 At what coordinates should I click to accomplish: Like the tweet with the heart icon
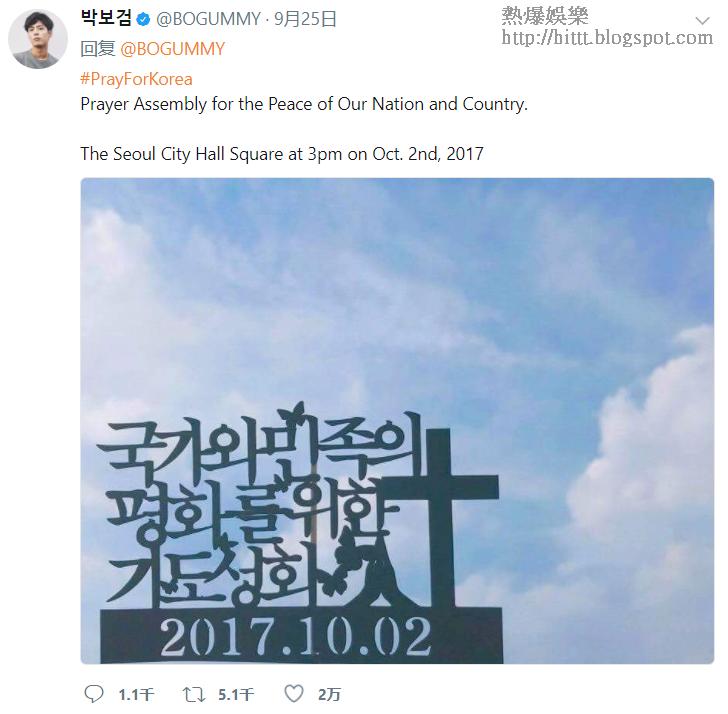pos(294,693)
